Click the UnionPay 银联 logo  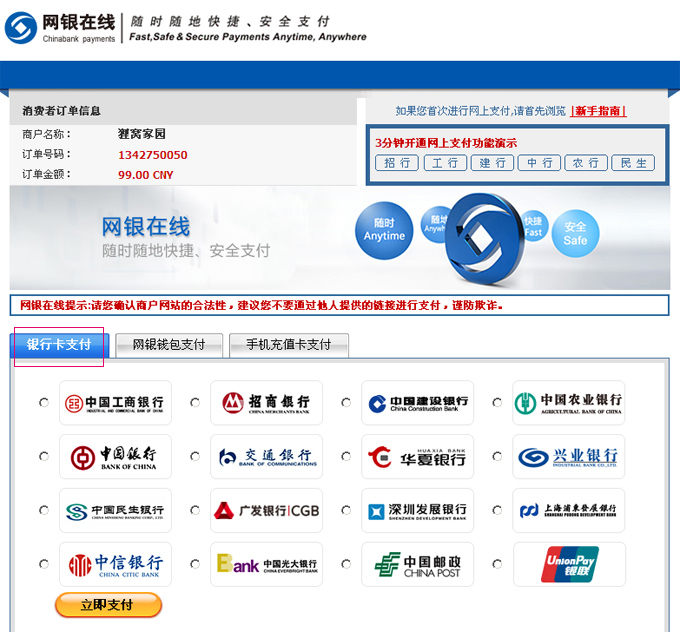pos(569,564)
